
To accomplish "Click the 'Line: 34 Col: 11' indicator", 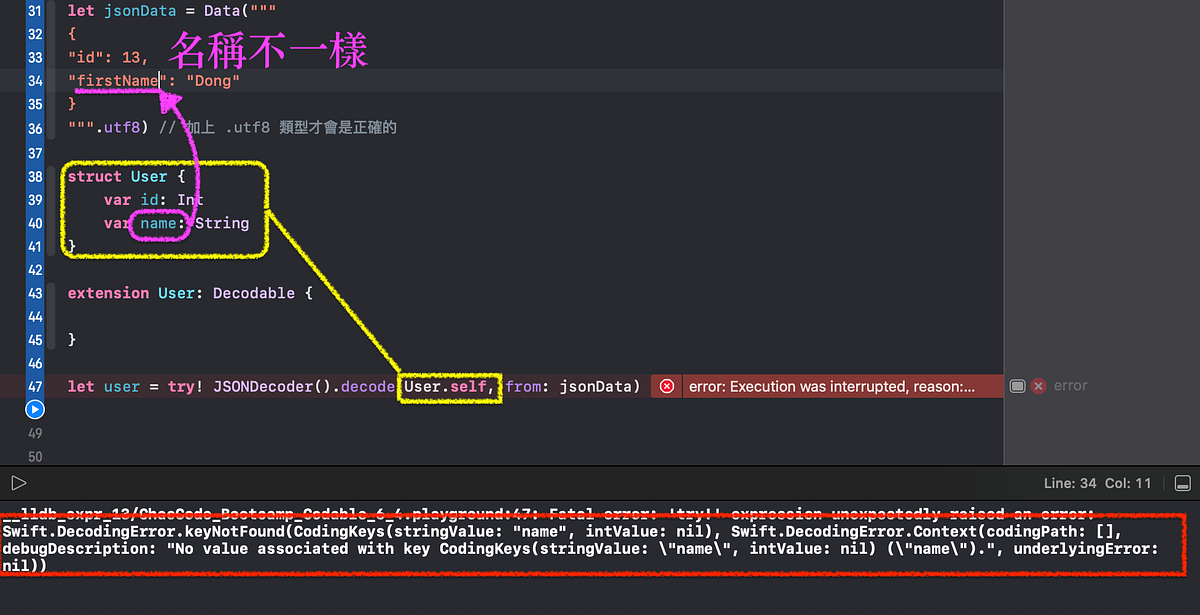I will [x=1098, y=483].
